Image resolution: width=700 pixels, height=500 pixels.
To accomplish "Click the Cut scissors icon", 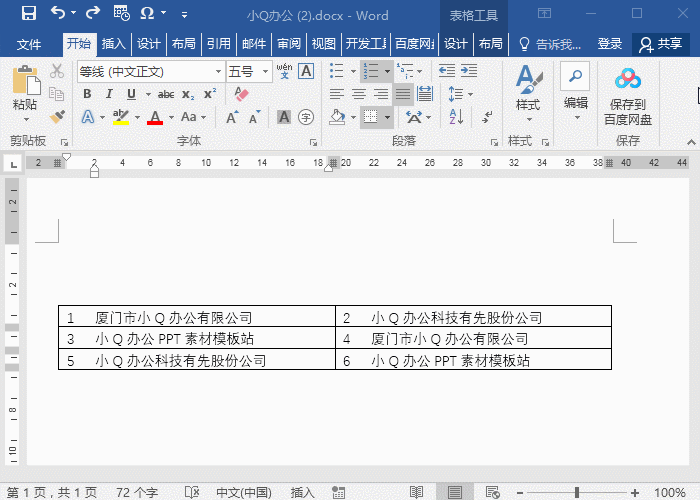I will point(57,71).
